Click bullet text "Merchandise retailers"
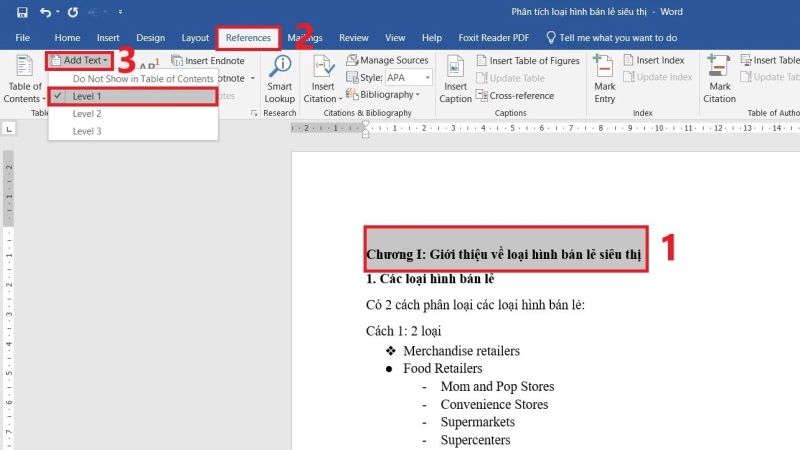The image size is (800, 450). click(x=462, y=351)
